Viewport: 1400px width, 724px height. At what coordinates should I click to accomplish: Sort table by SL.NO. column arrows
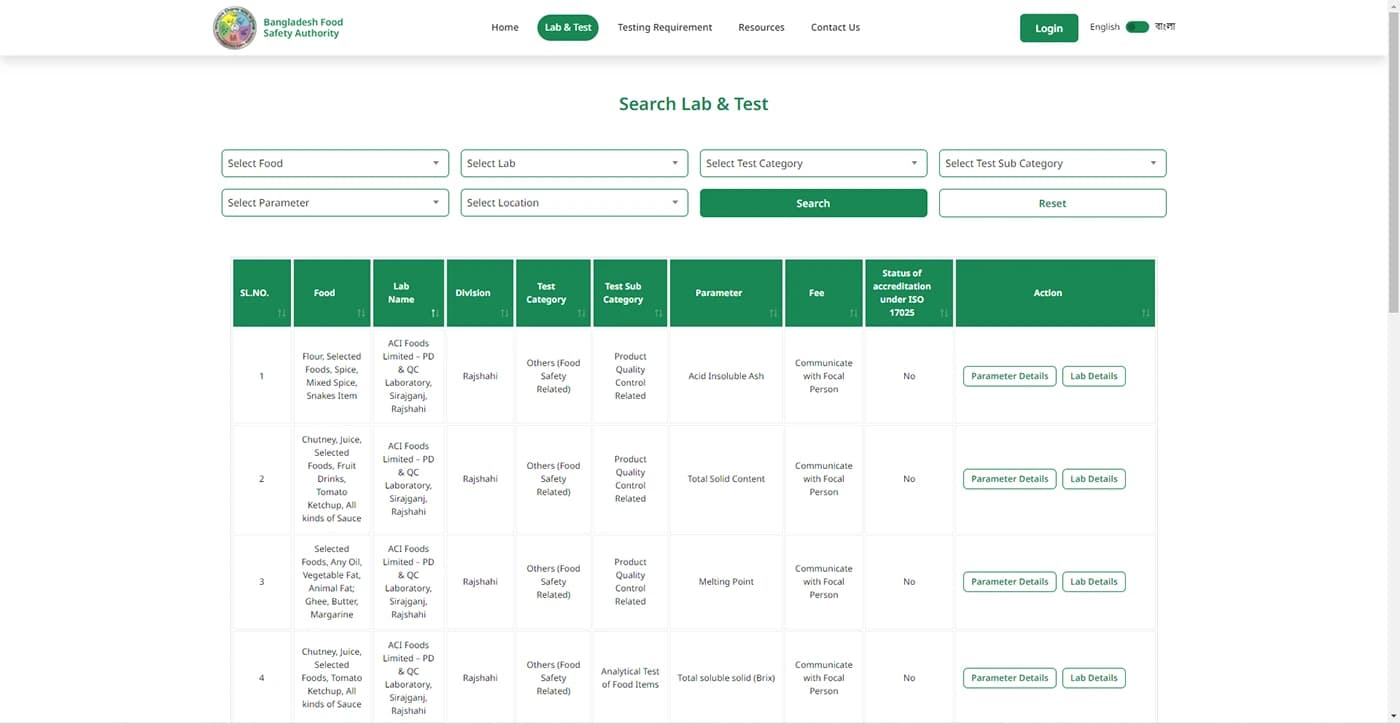(282, 314)
